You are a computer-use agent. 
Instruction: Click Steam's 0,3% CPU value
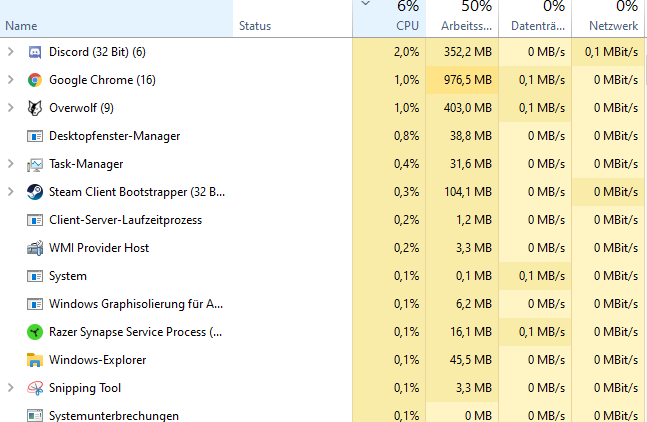406,192
